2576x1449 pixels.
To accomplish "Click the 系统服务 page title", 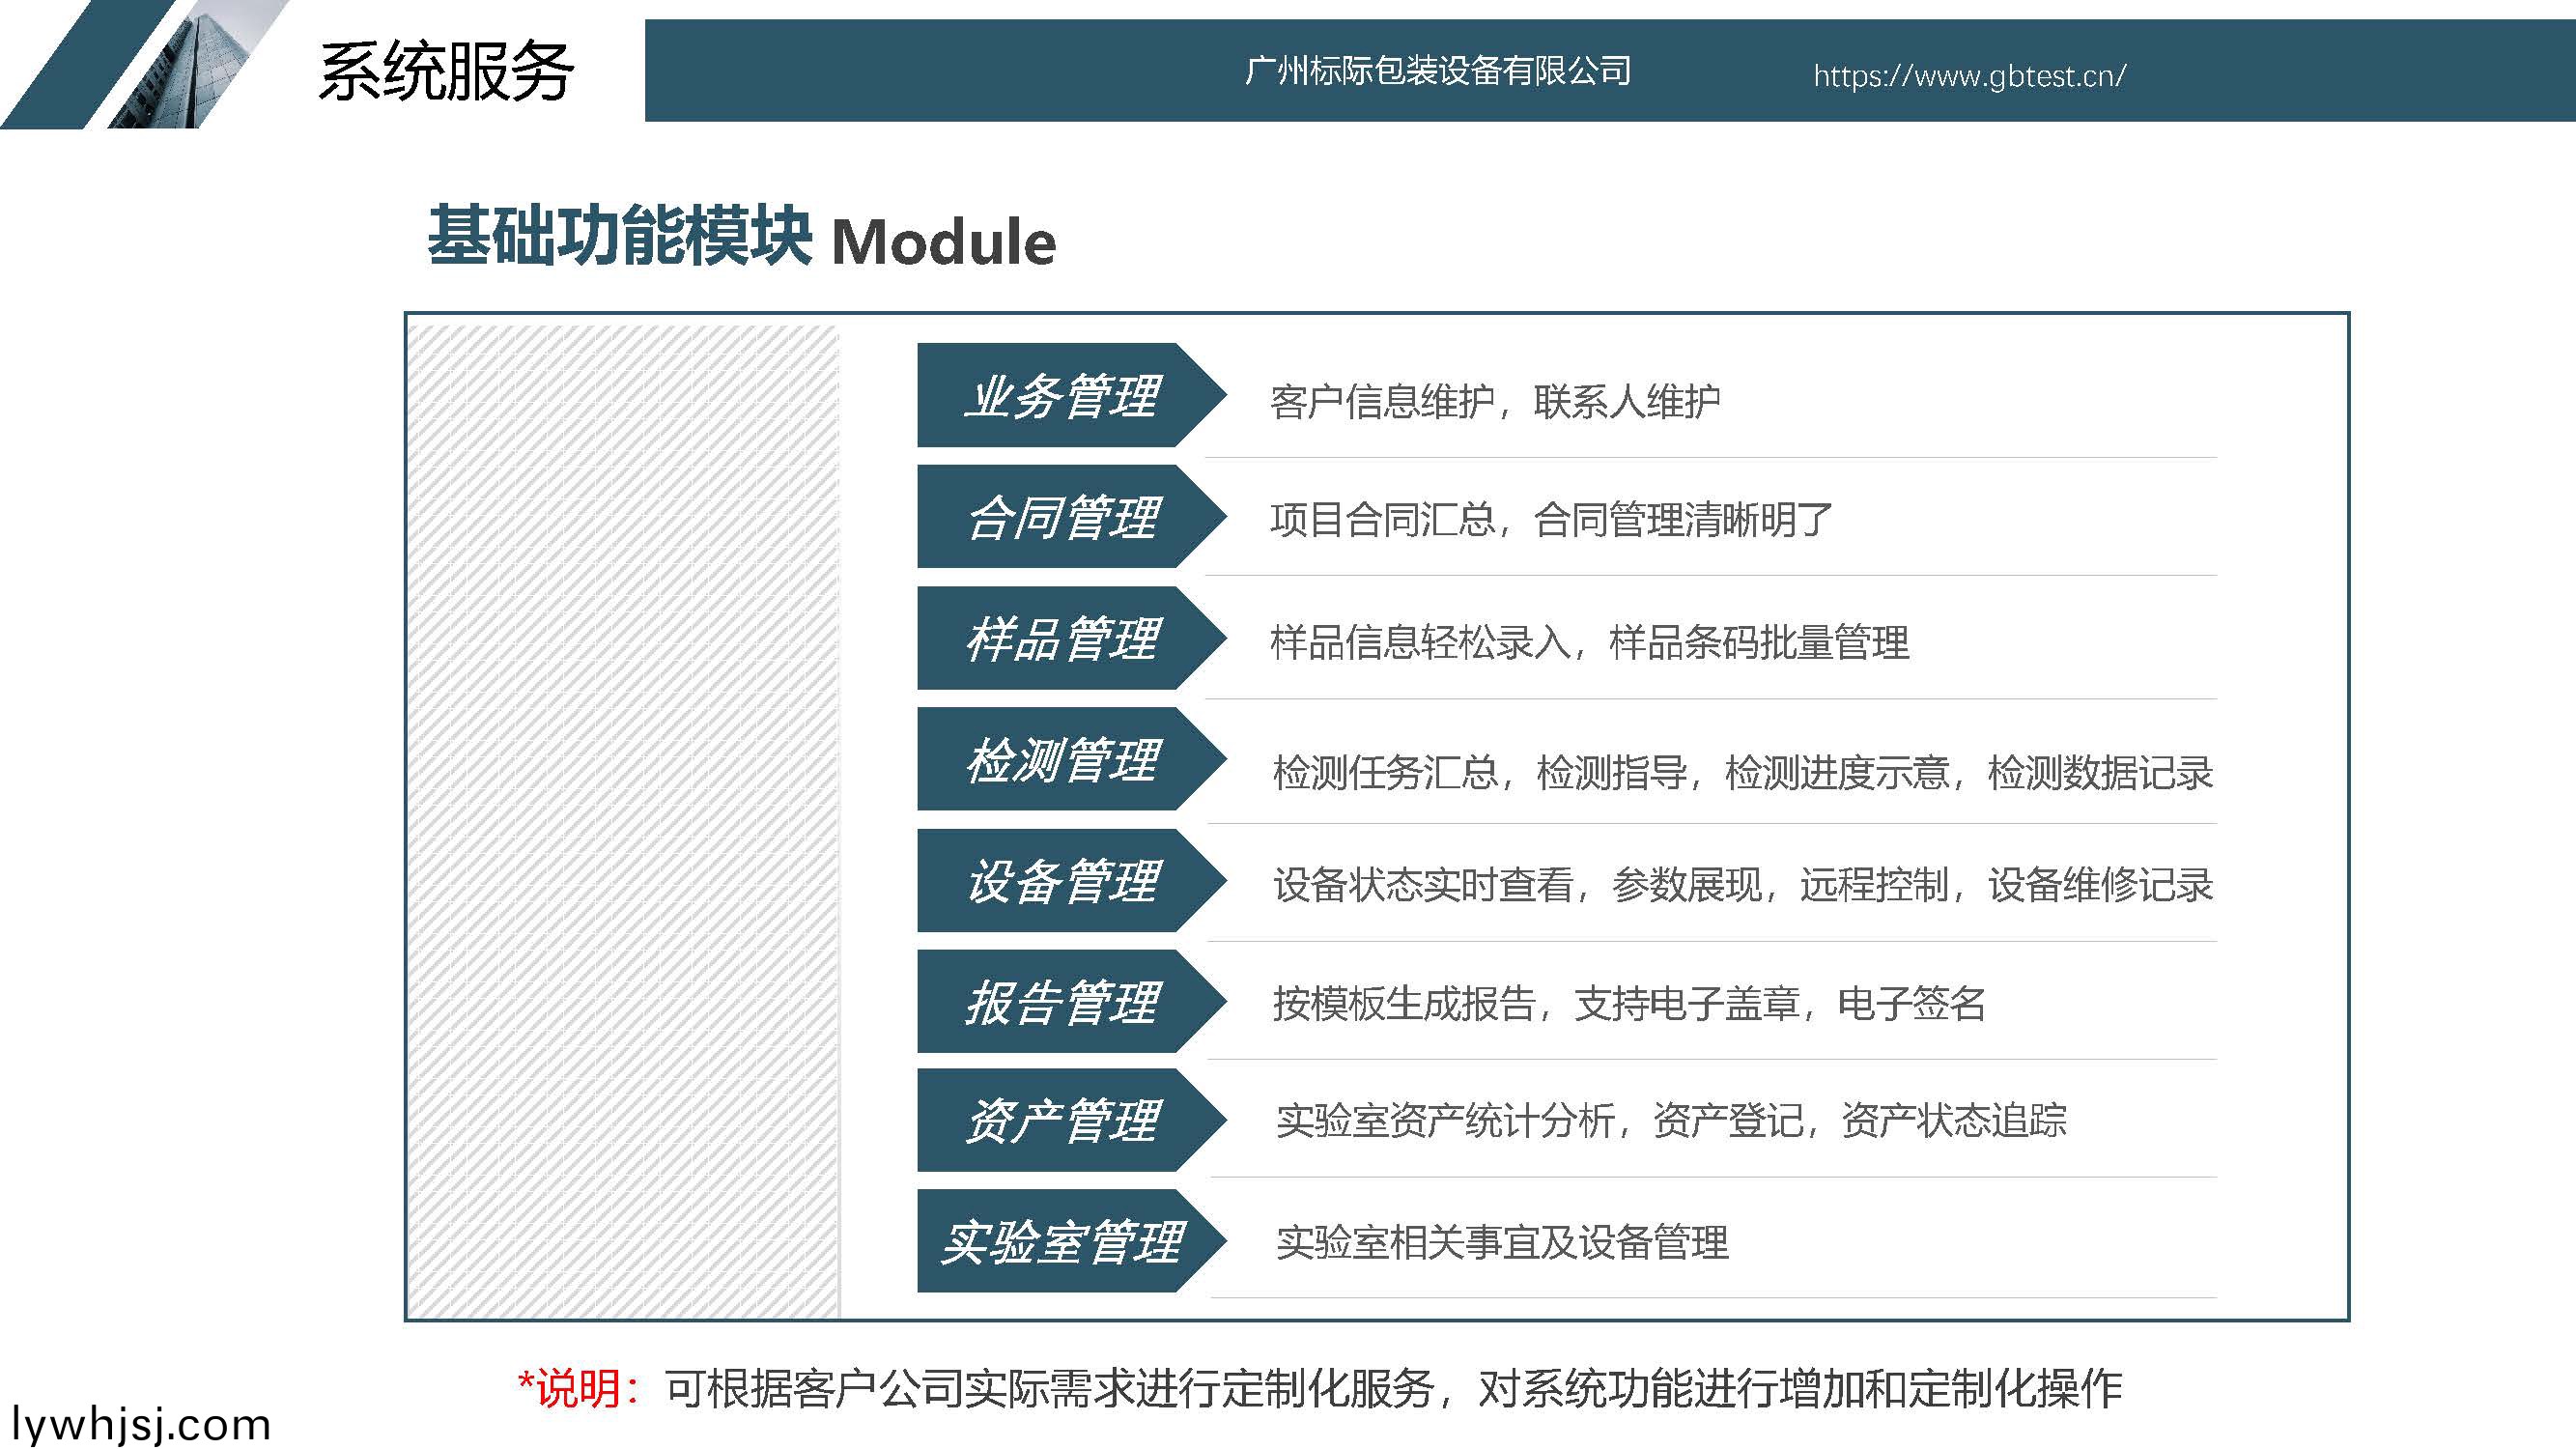I will (x=446, y=72).
